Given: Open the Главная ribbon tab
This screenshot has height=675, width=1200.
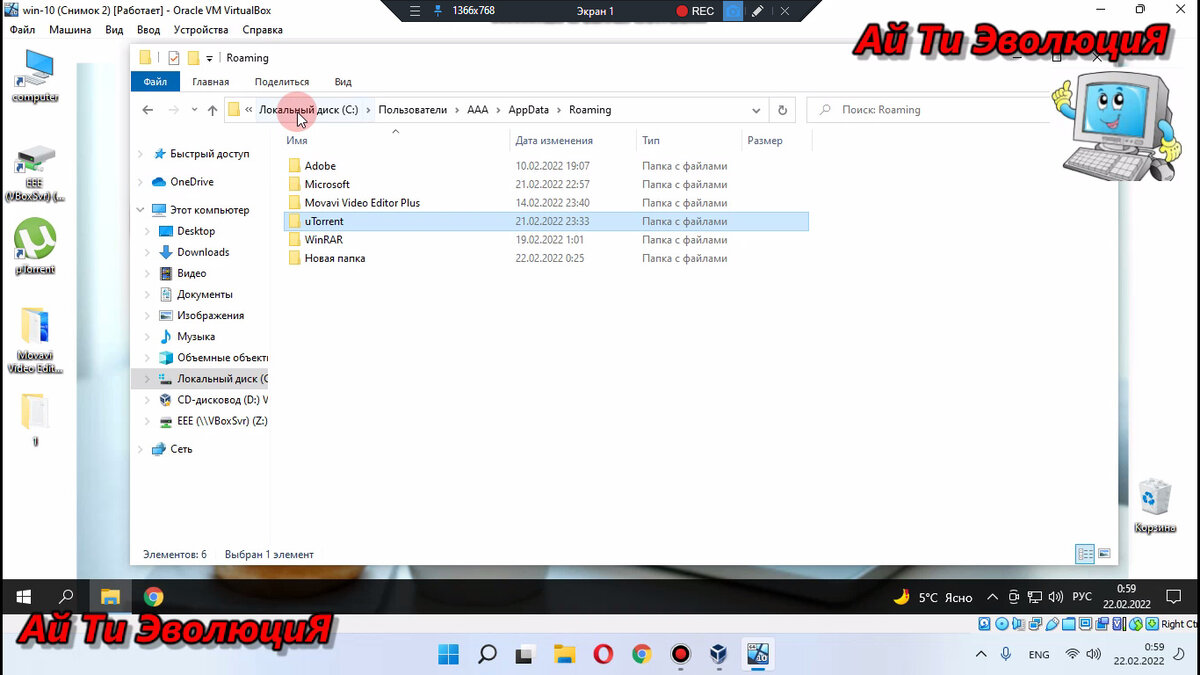Looking at the screenshot, I should [x=211, y=82].
